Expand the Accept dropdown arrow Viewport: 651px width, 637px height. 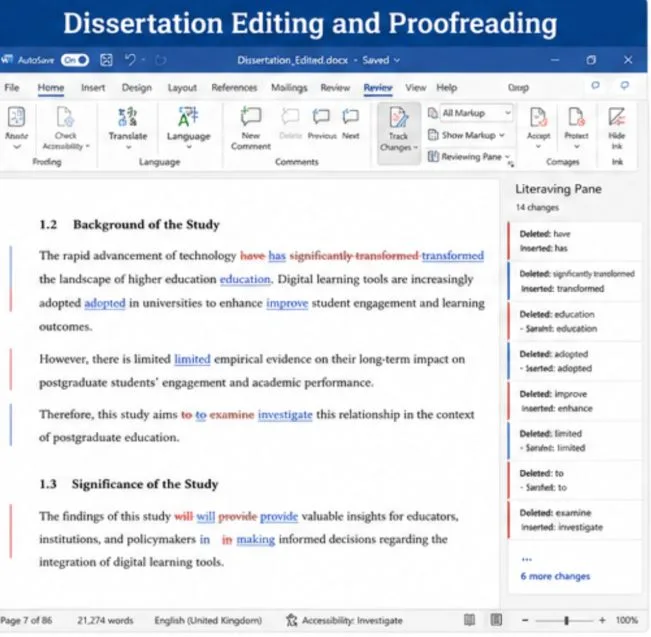click(x=538, y=147)
